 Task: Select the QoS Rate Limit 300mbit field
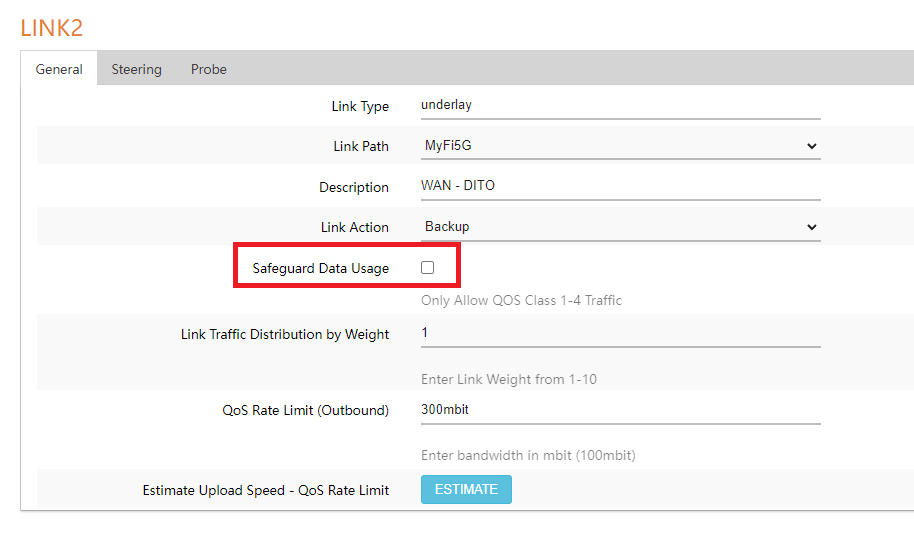[x=620, y=409]
